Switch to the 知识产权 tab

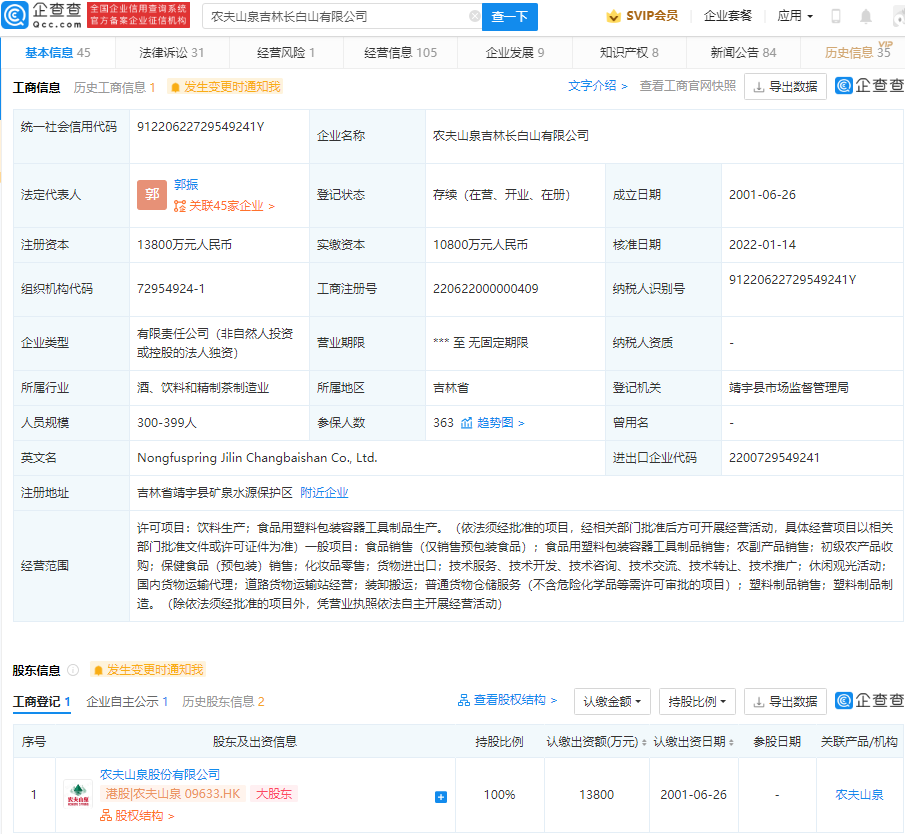pos(629,53)
